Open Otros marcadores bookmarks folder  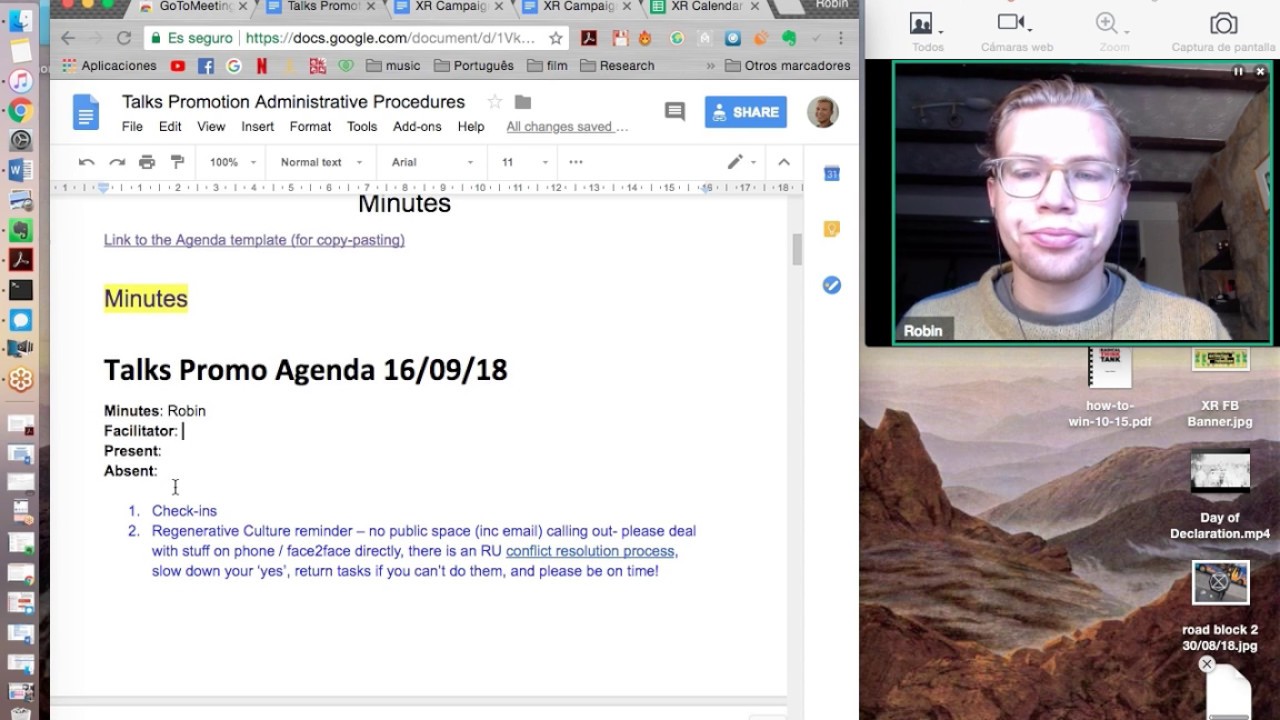tap(787, 66)
